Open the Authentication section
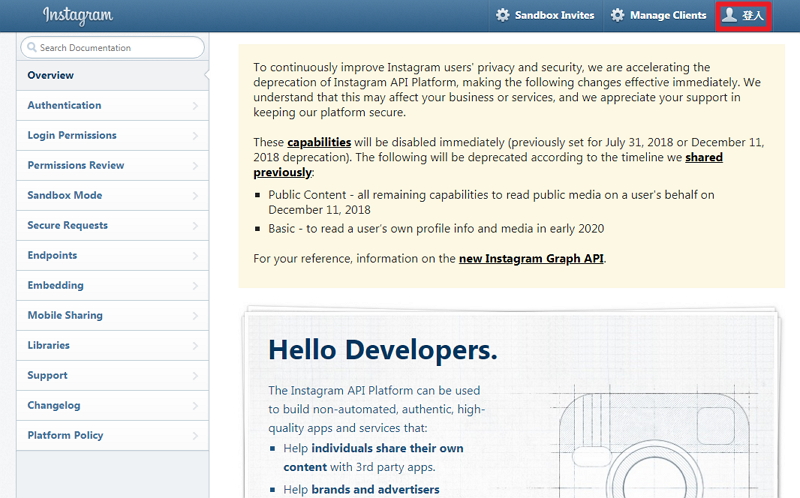Viewport: 800px width, 498px height. [x=112, y=106]
